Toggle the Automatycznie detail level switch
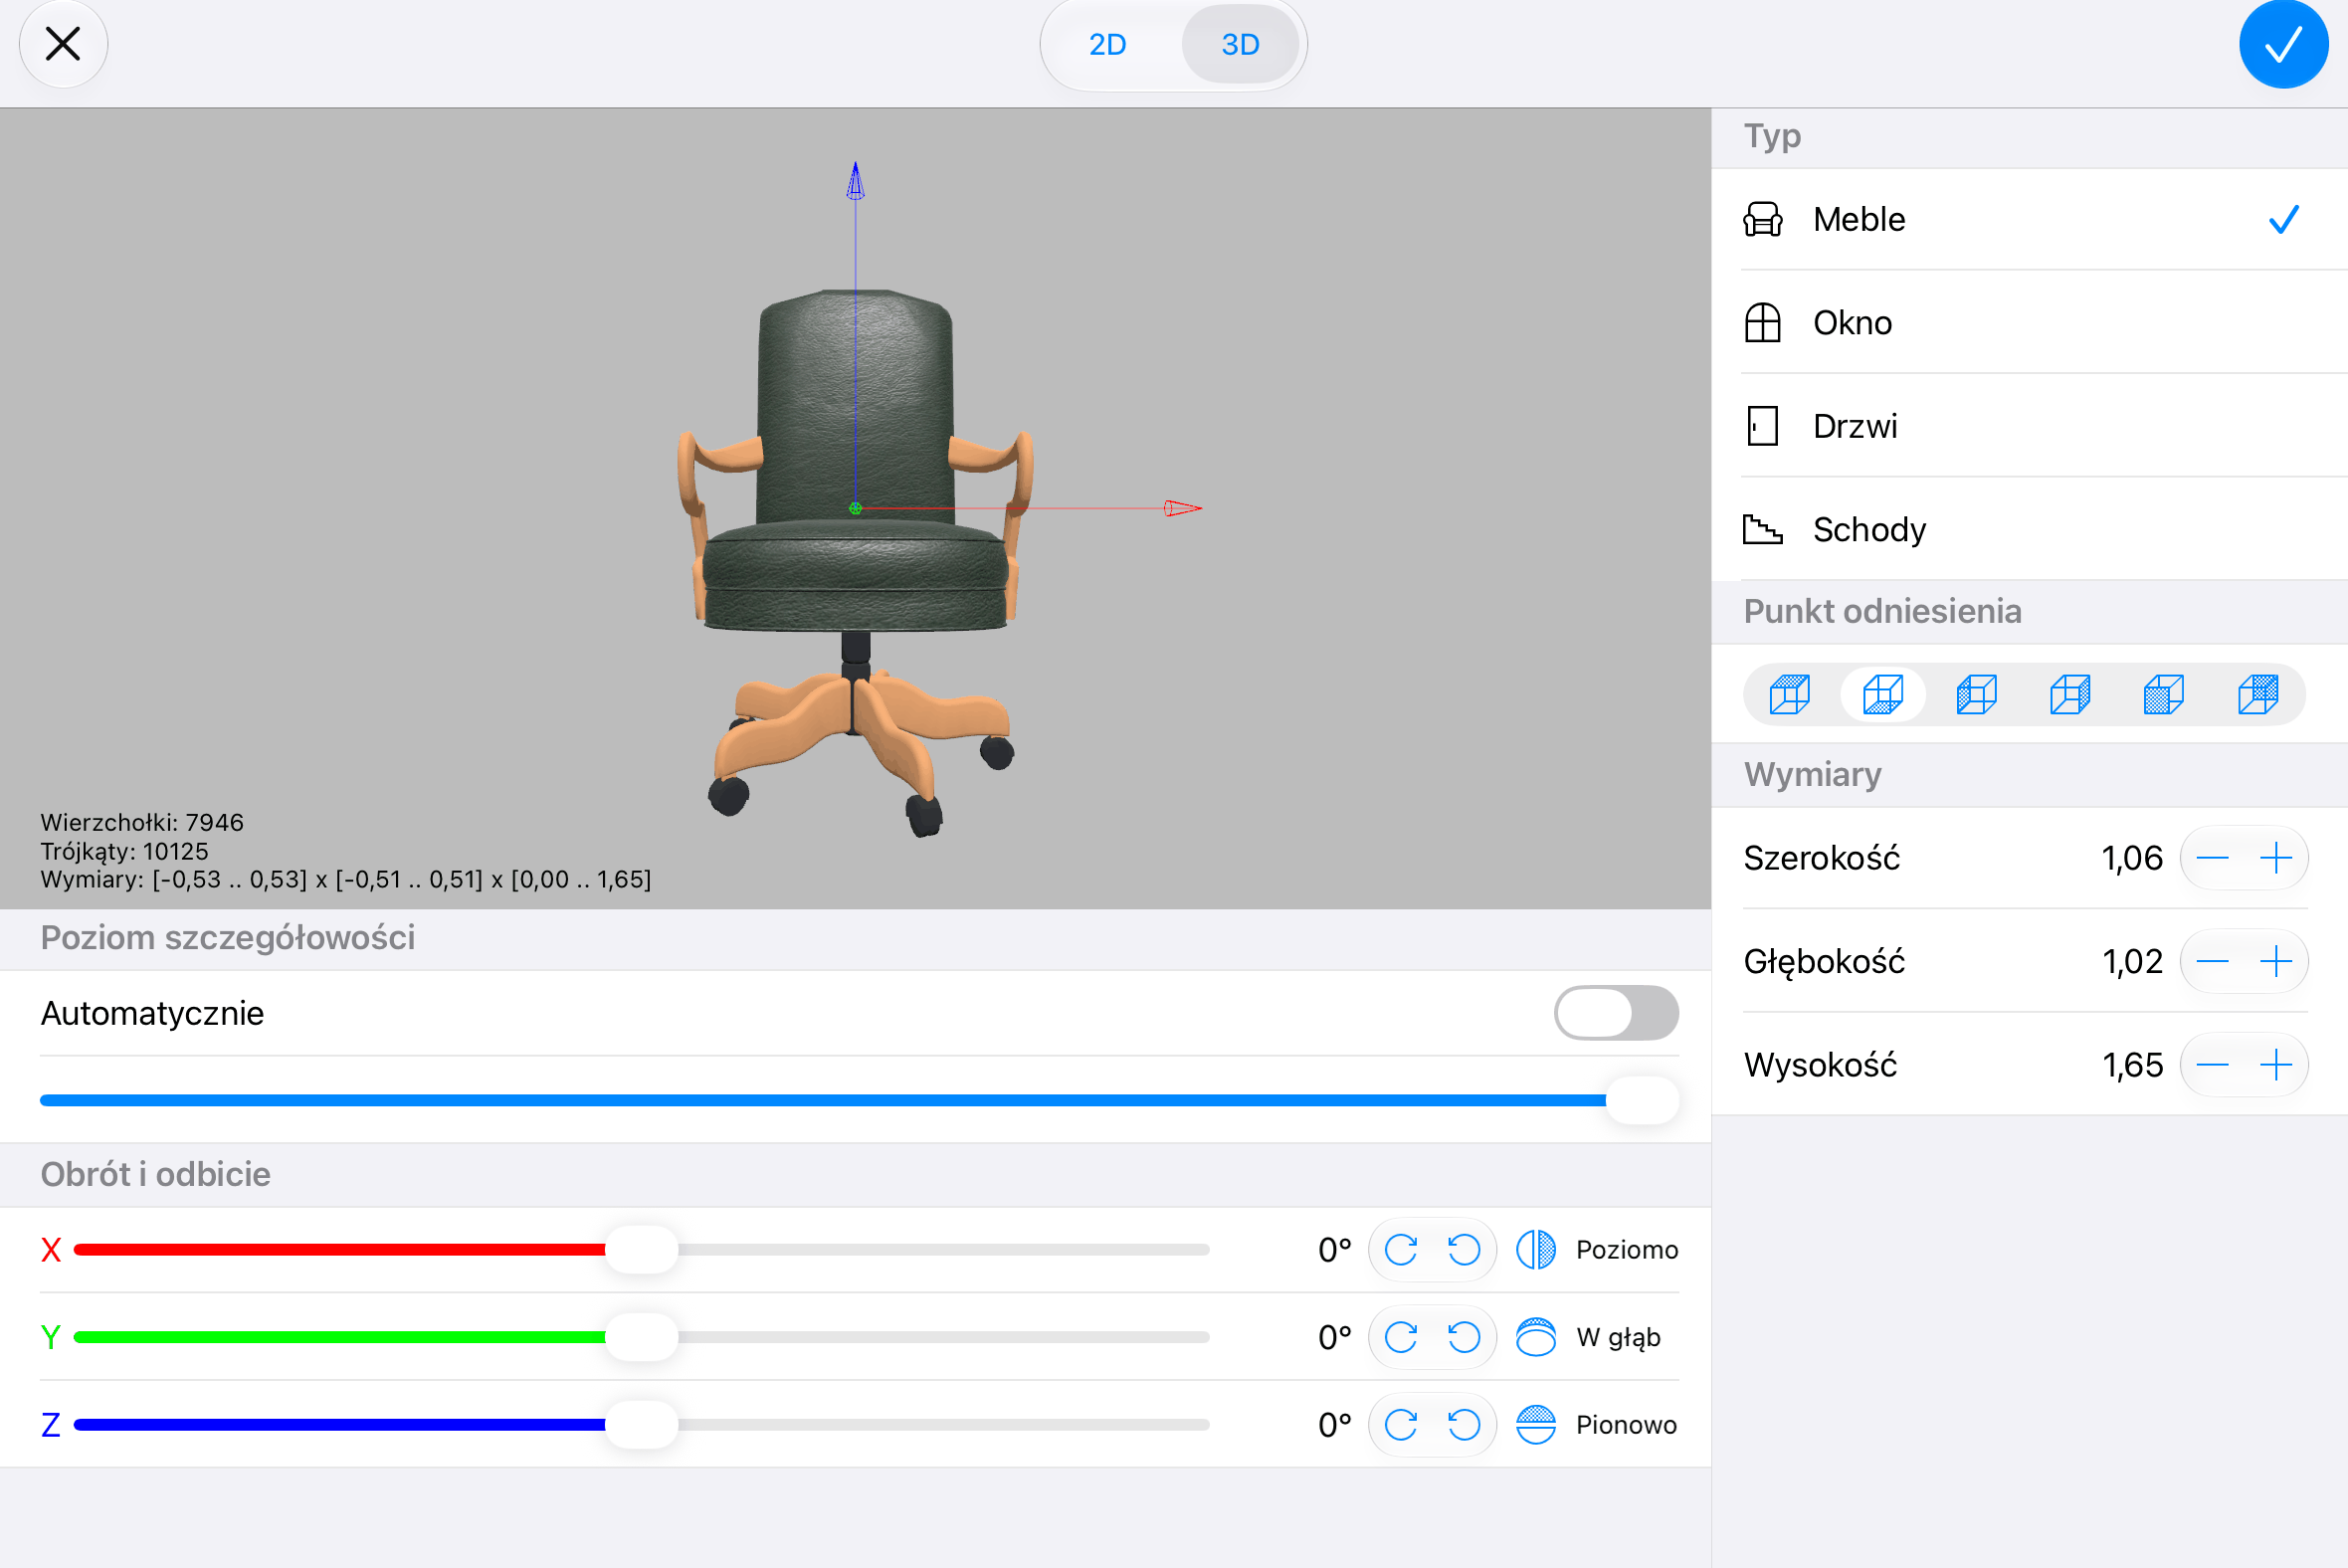Screen dimensions: 2348x1568 1616,1013
